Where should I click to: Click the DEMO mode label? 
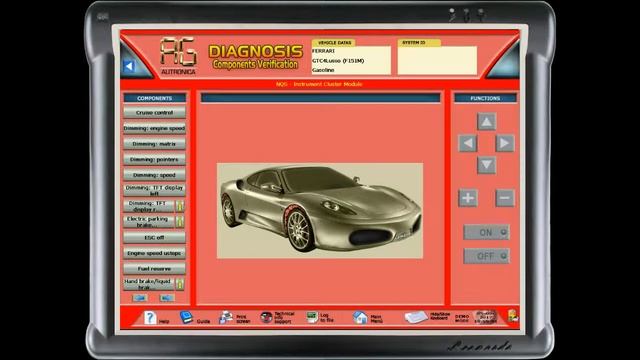coord(462,318)
